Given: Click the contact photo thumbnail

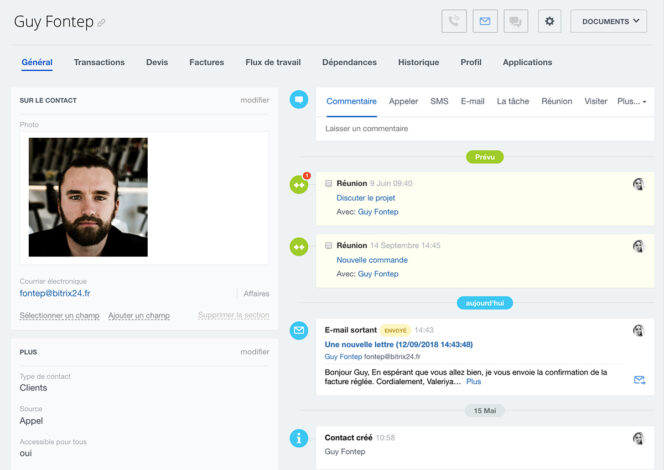Looking at the screenshot, I should pos(88,197).
